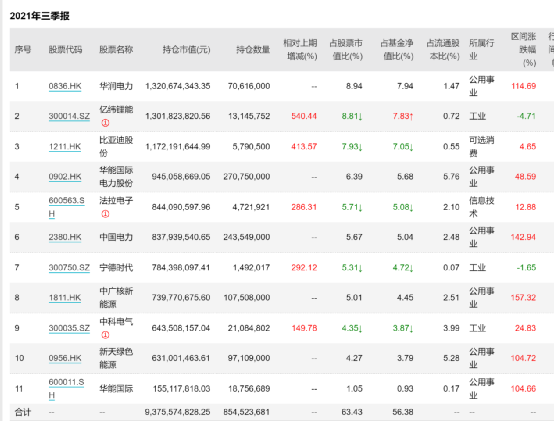Select market value 1,320,674,343.35

[178, 86]
